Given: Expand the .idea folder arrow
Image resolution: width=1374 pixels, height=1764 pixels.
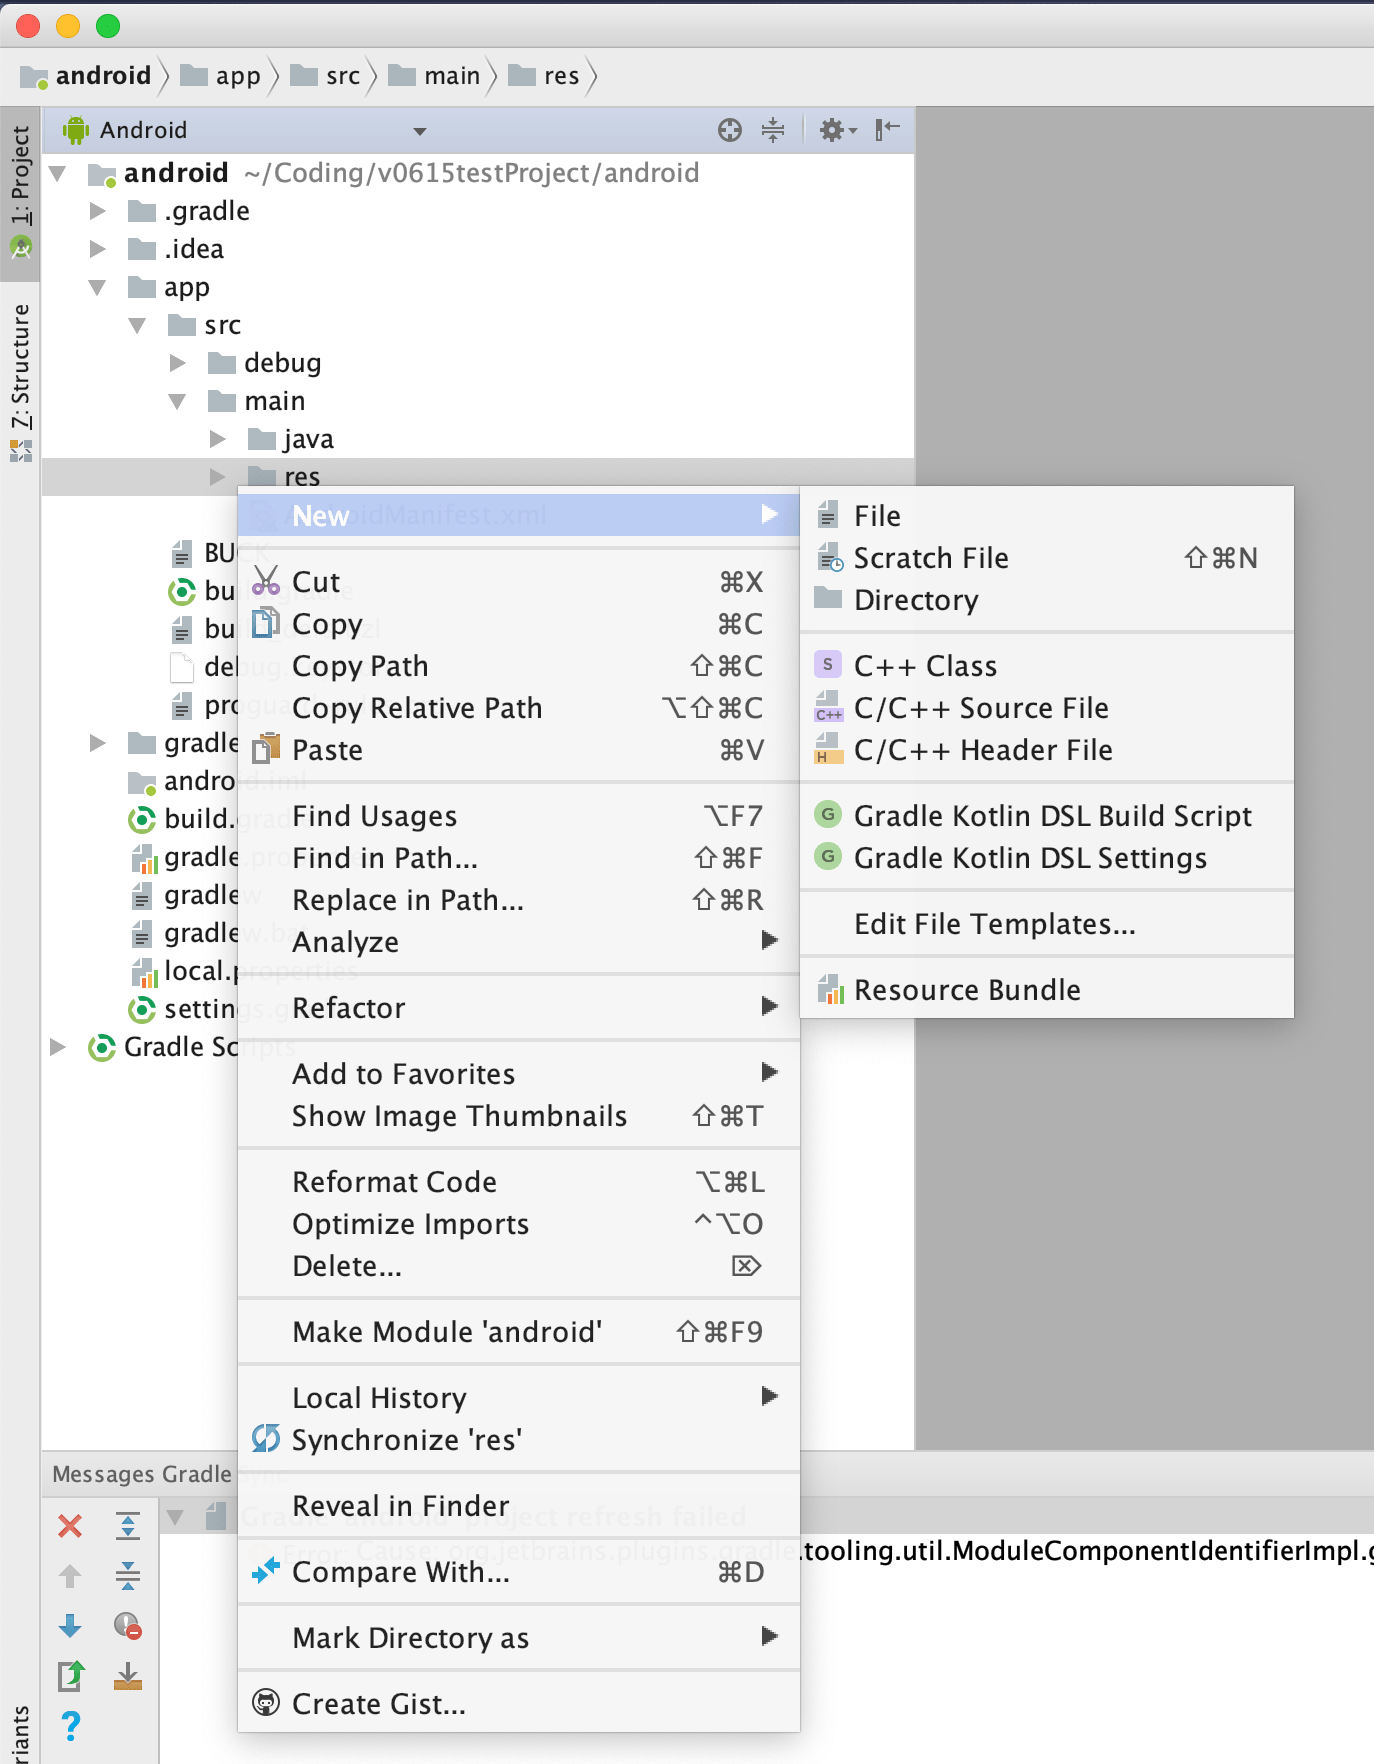Looking at the screenshot, I should coord(98,249).
